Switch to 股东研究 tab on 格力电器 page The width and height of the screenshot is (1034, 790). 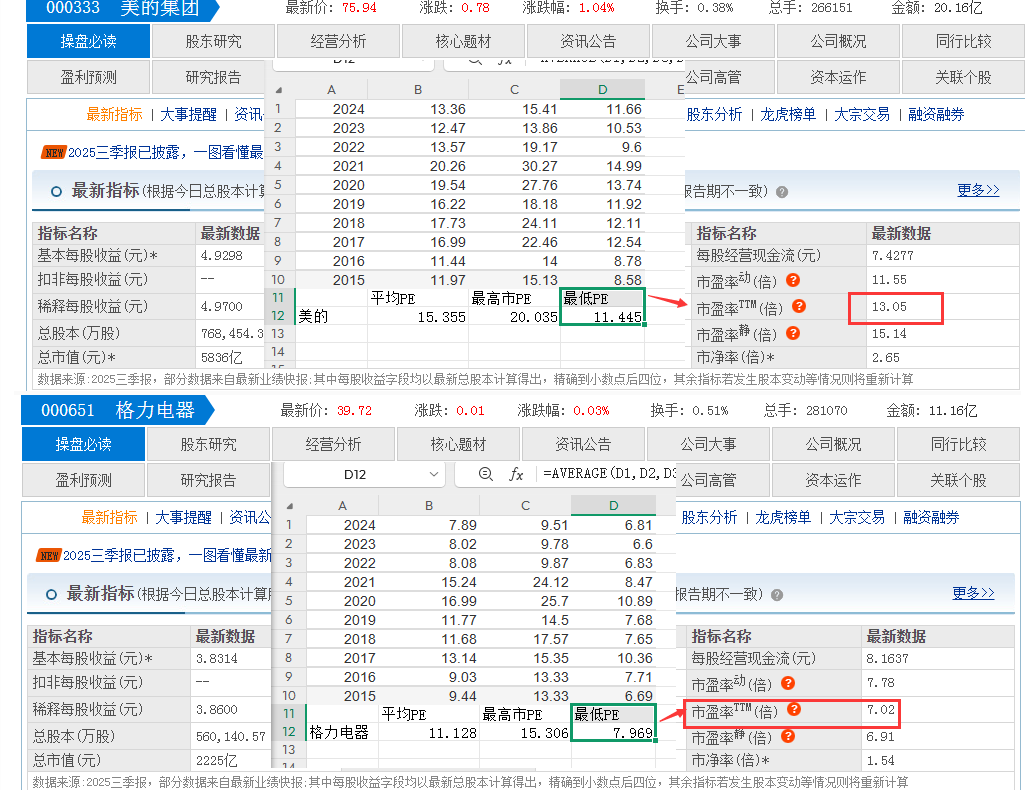pos(208,444)
